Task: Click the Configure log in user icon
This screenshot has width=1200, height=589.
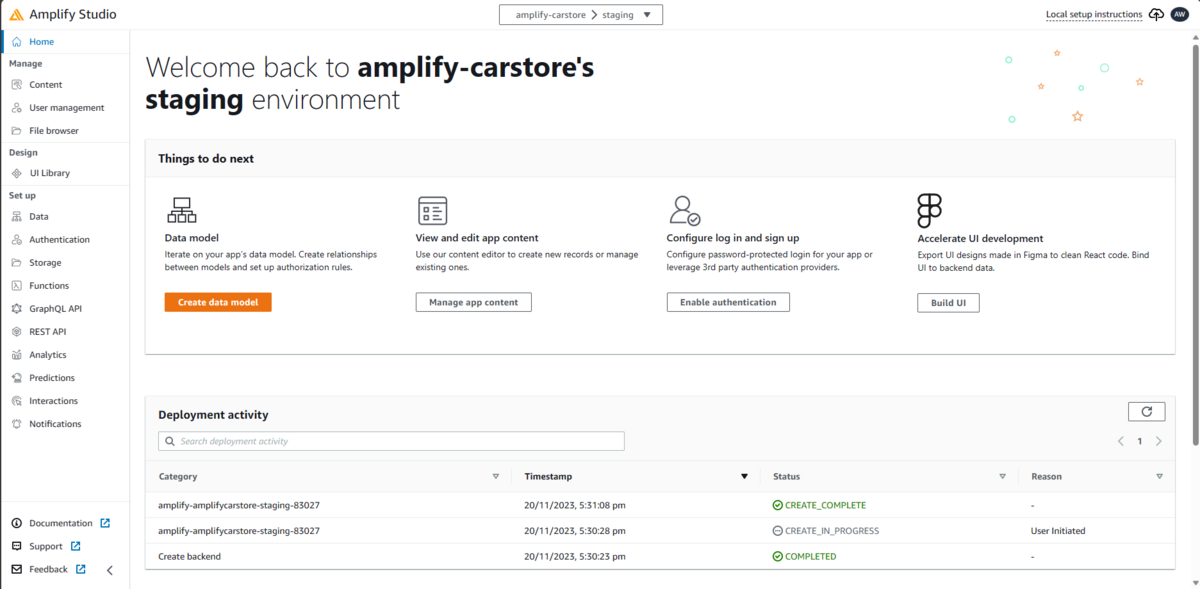Action: coord(684,210)
